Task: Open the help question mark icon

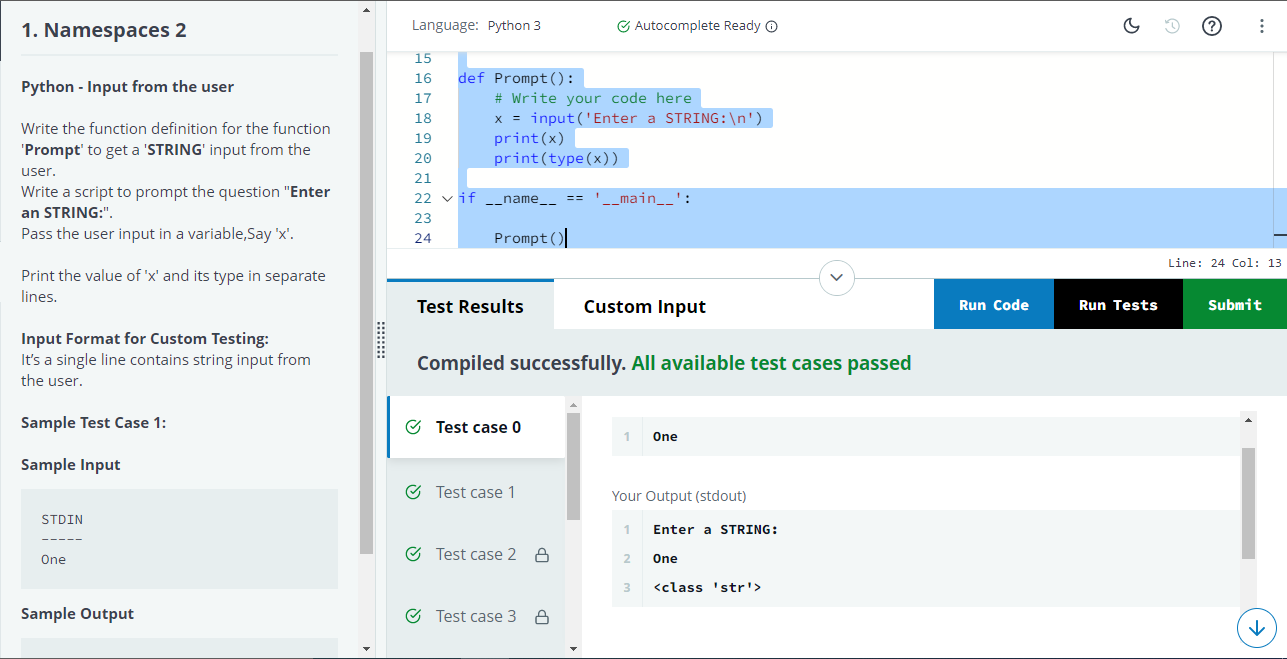Action: 1211,26
